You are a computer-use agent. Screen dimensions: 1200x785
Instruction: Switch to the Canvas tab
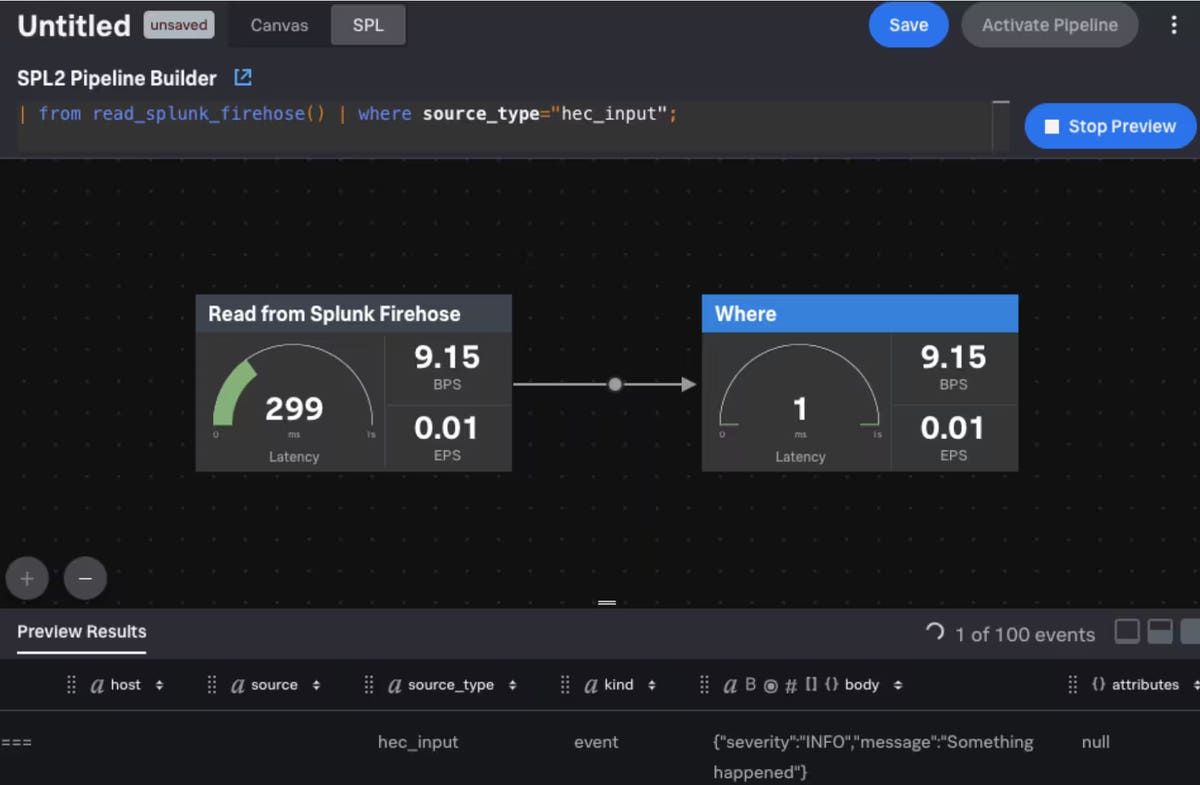click(279, 25)
